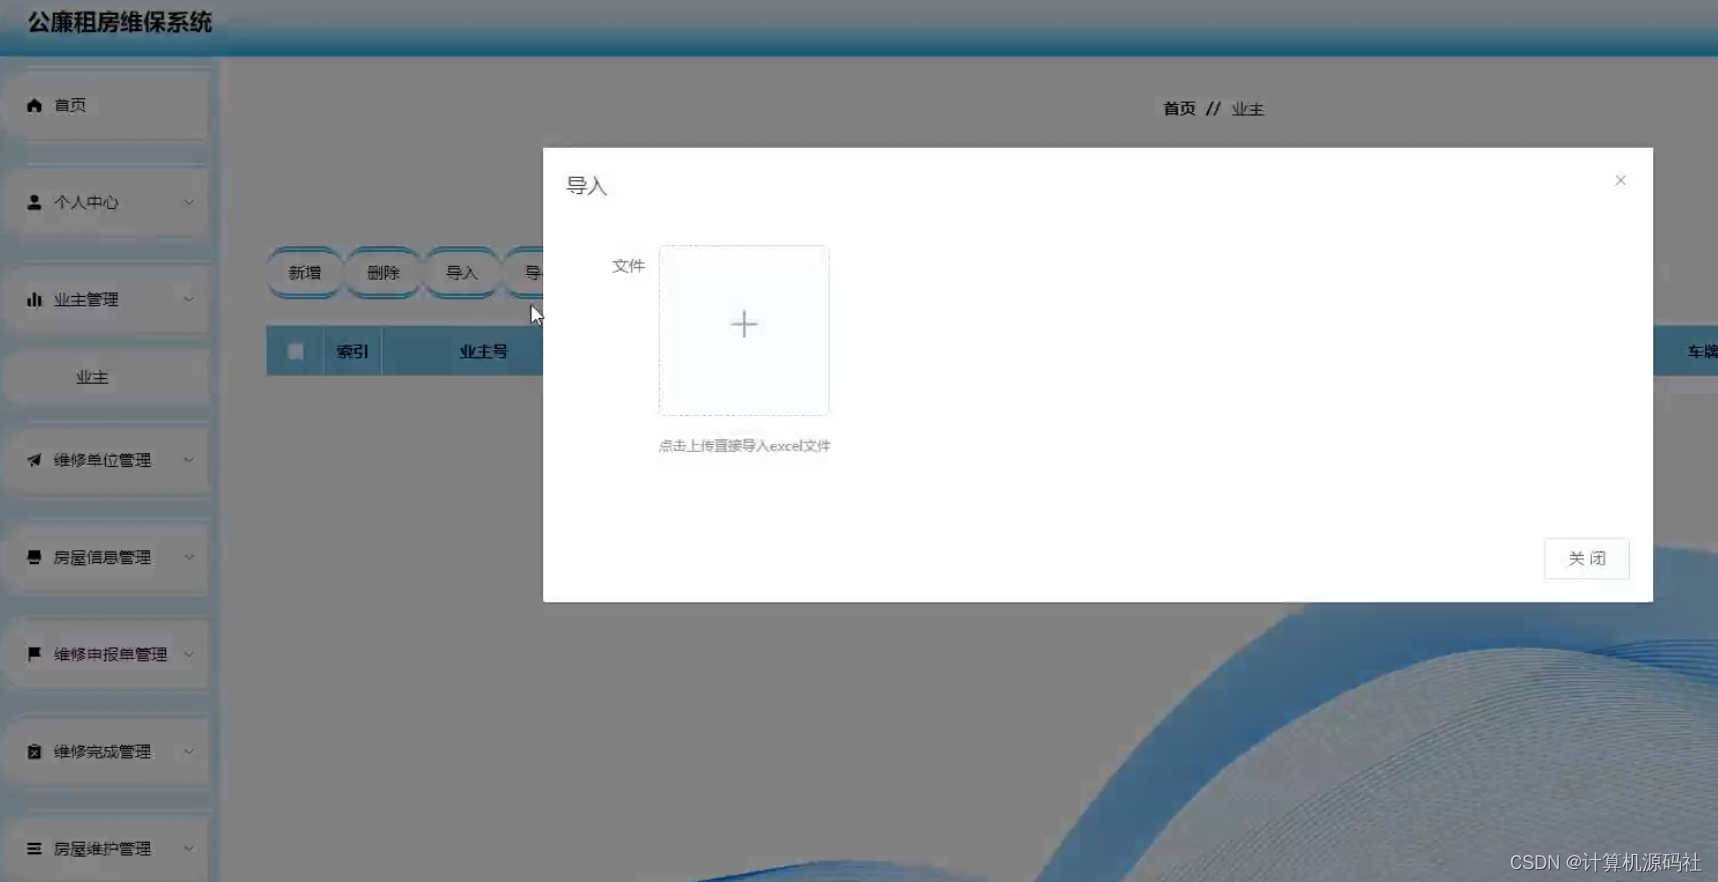Click the person icon for 个人中心
1718x882 pixels.
pos(34,202)
